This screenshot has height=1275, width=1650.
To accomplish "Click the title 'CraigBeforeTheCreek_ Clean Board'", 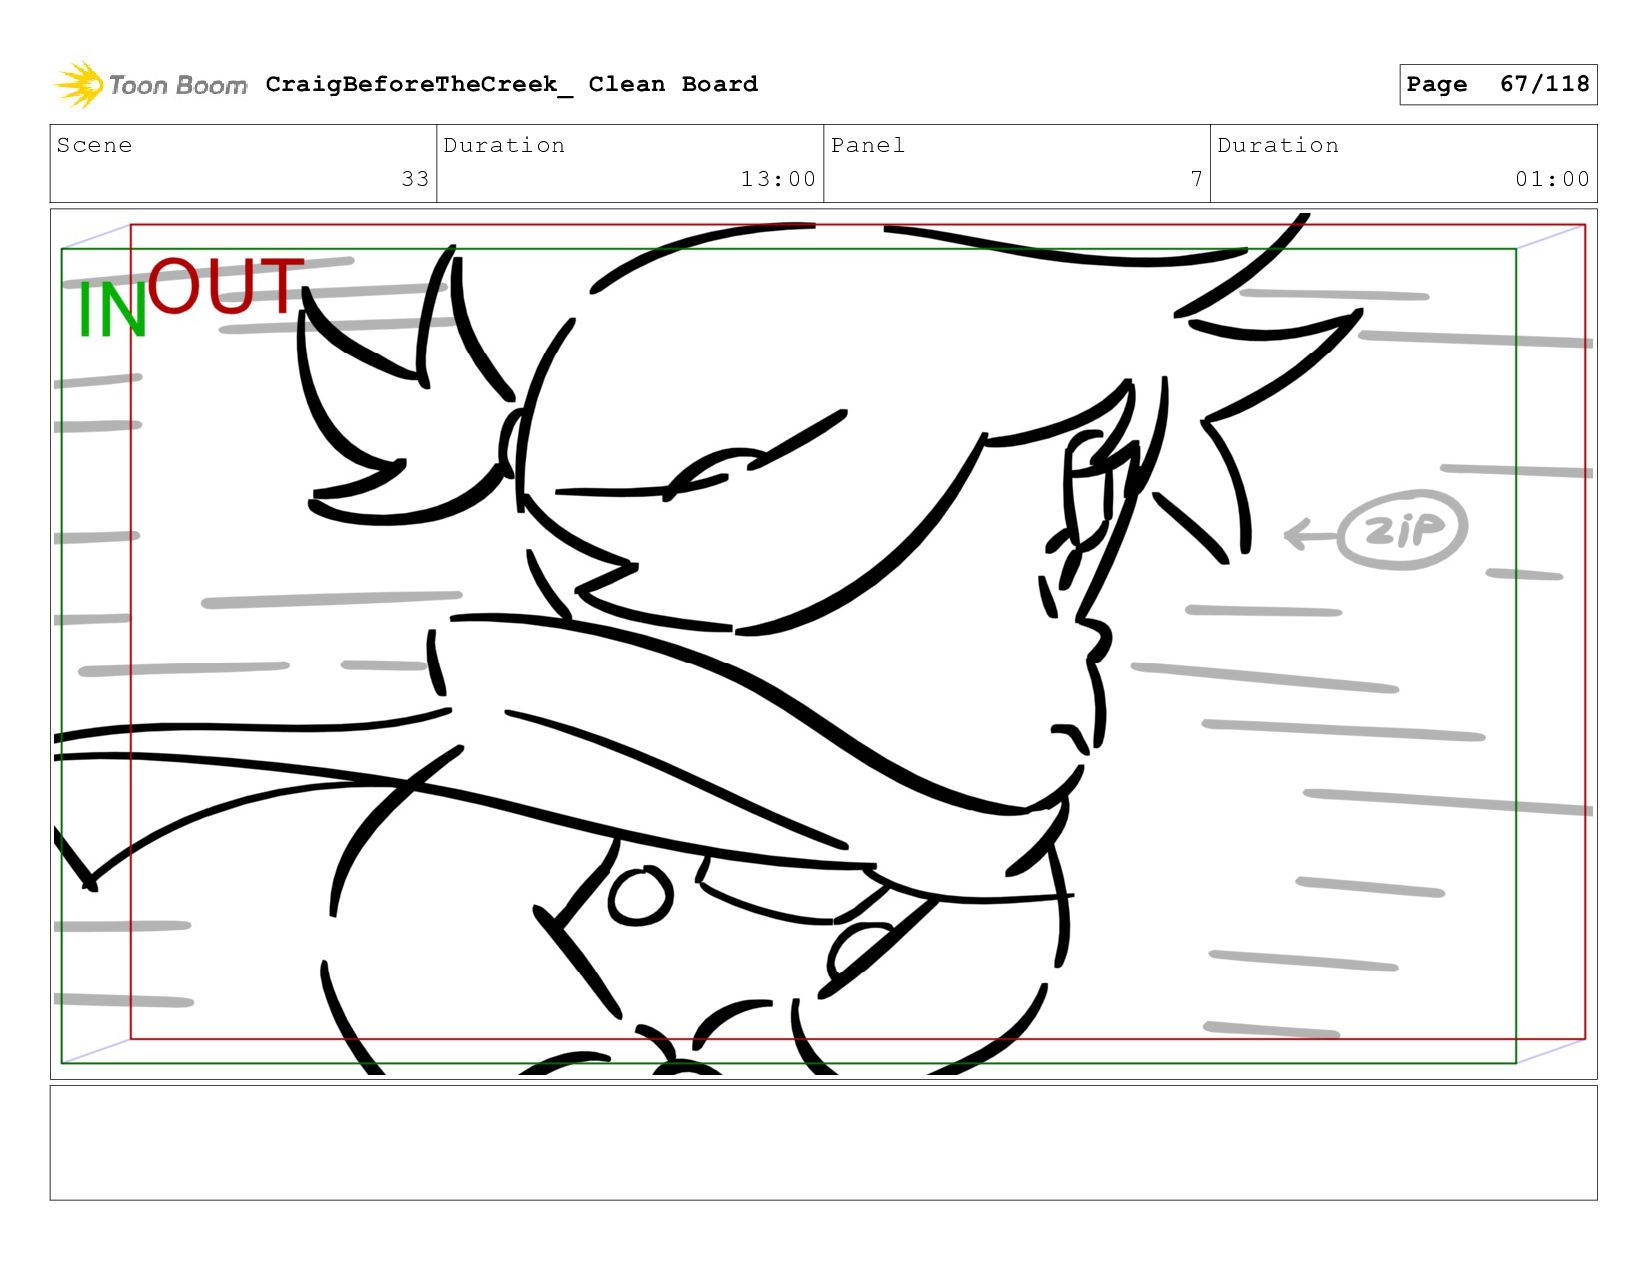I will (x=512, y=85).
